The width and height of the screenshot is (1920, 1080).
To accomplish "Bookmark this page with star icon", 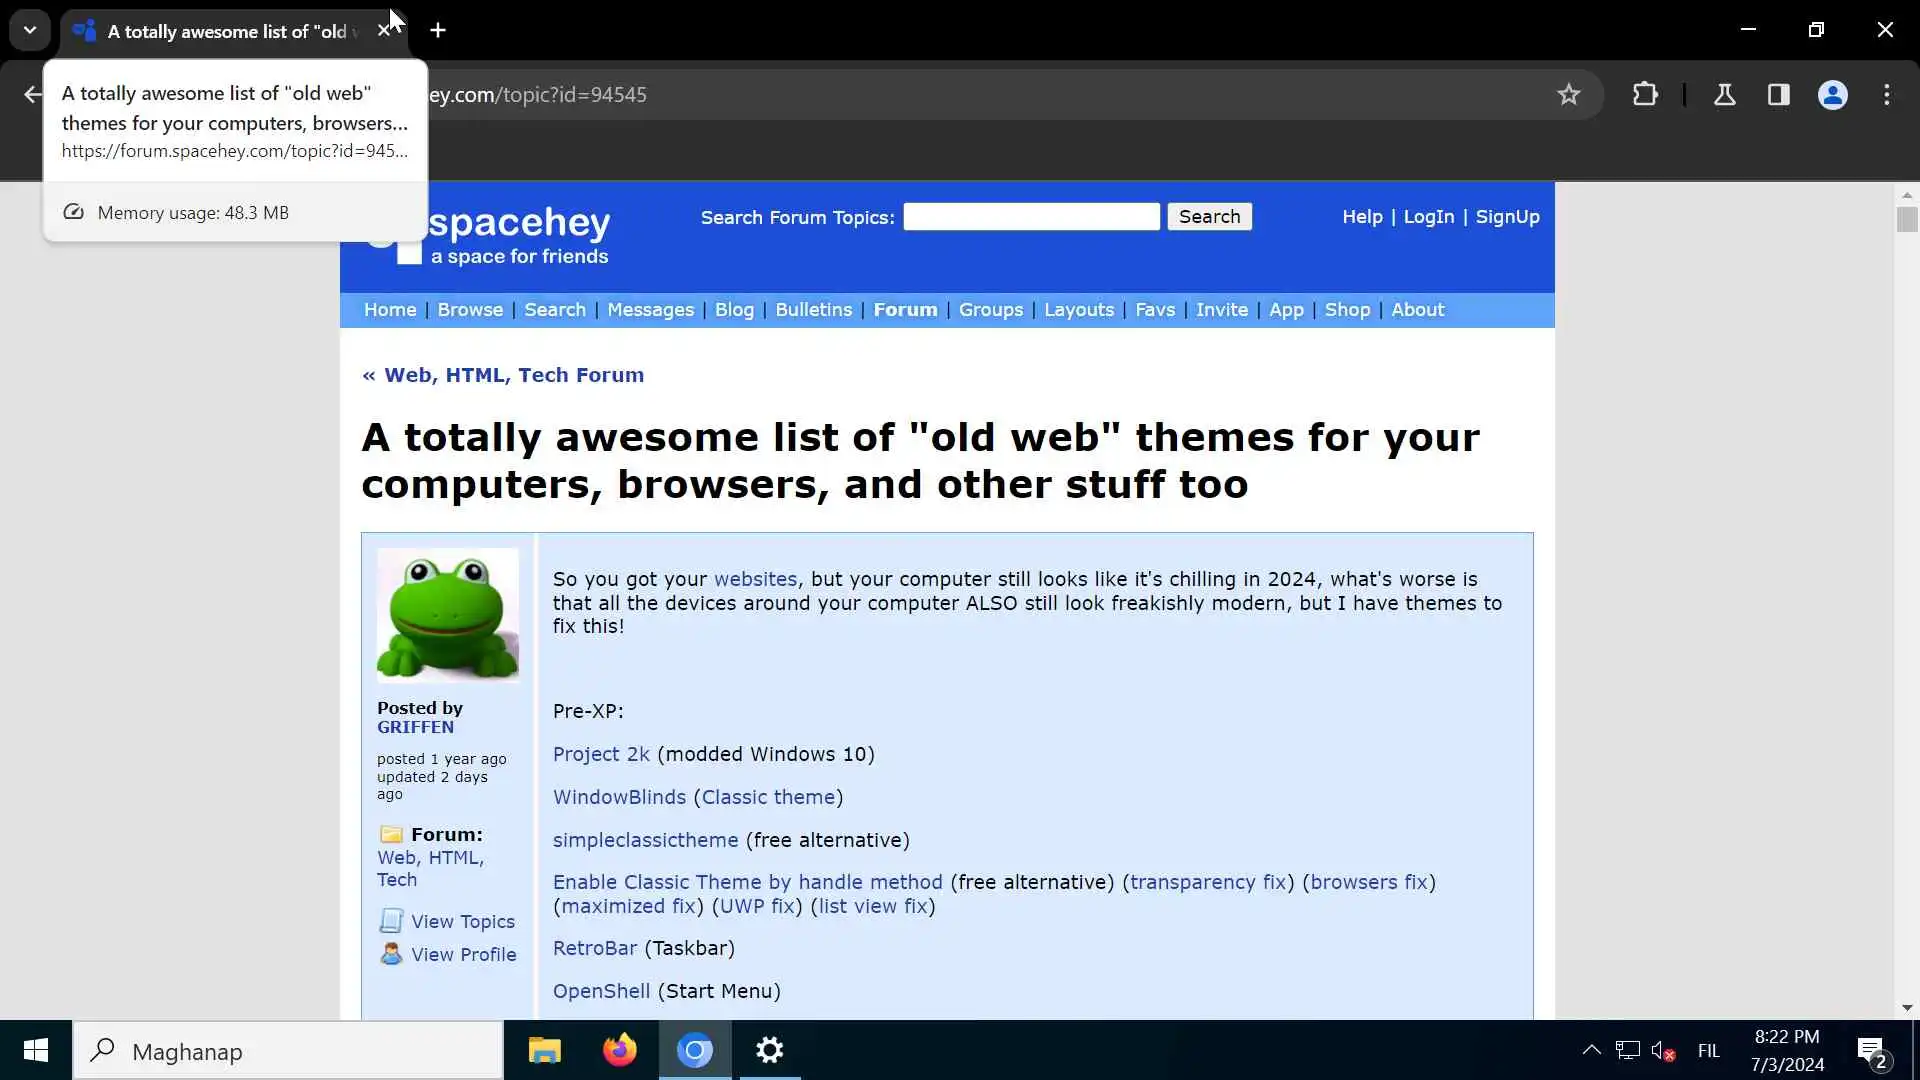I will click(x=1568, y=94).
